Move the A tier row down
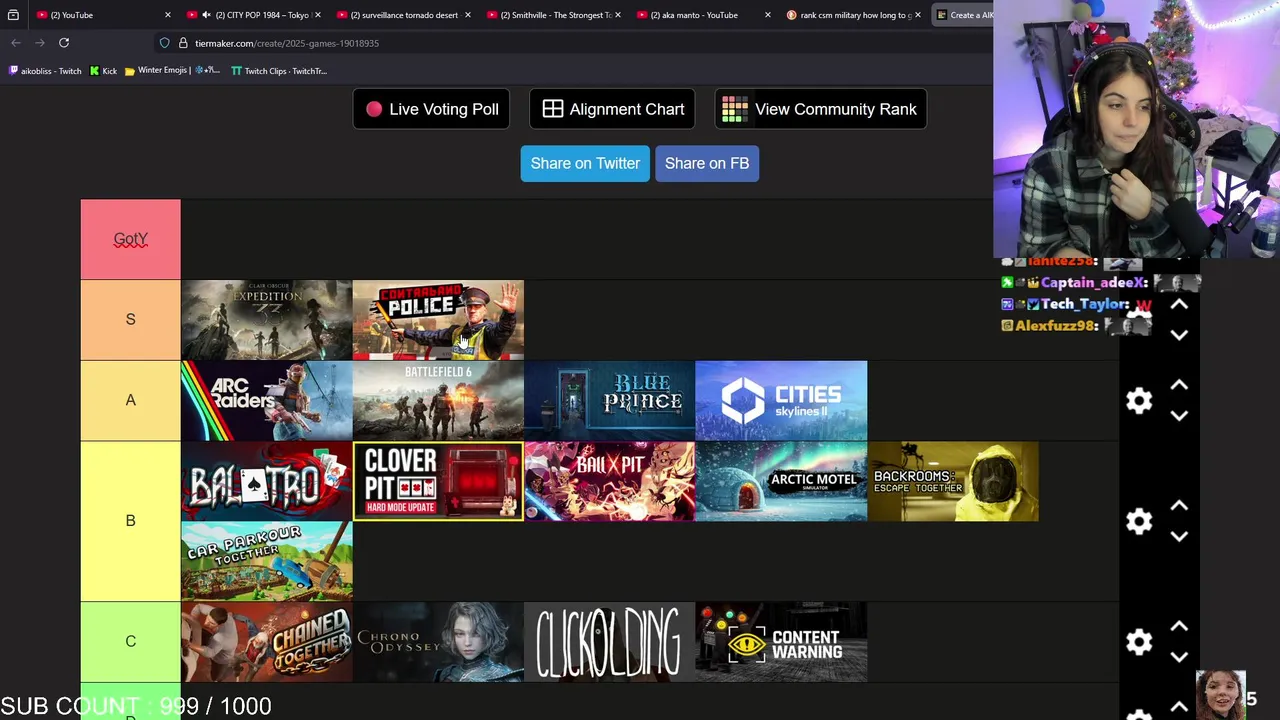 (x=1179, y=416)
